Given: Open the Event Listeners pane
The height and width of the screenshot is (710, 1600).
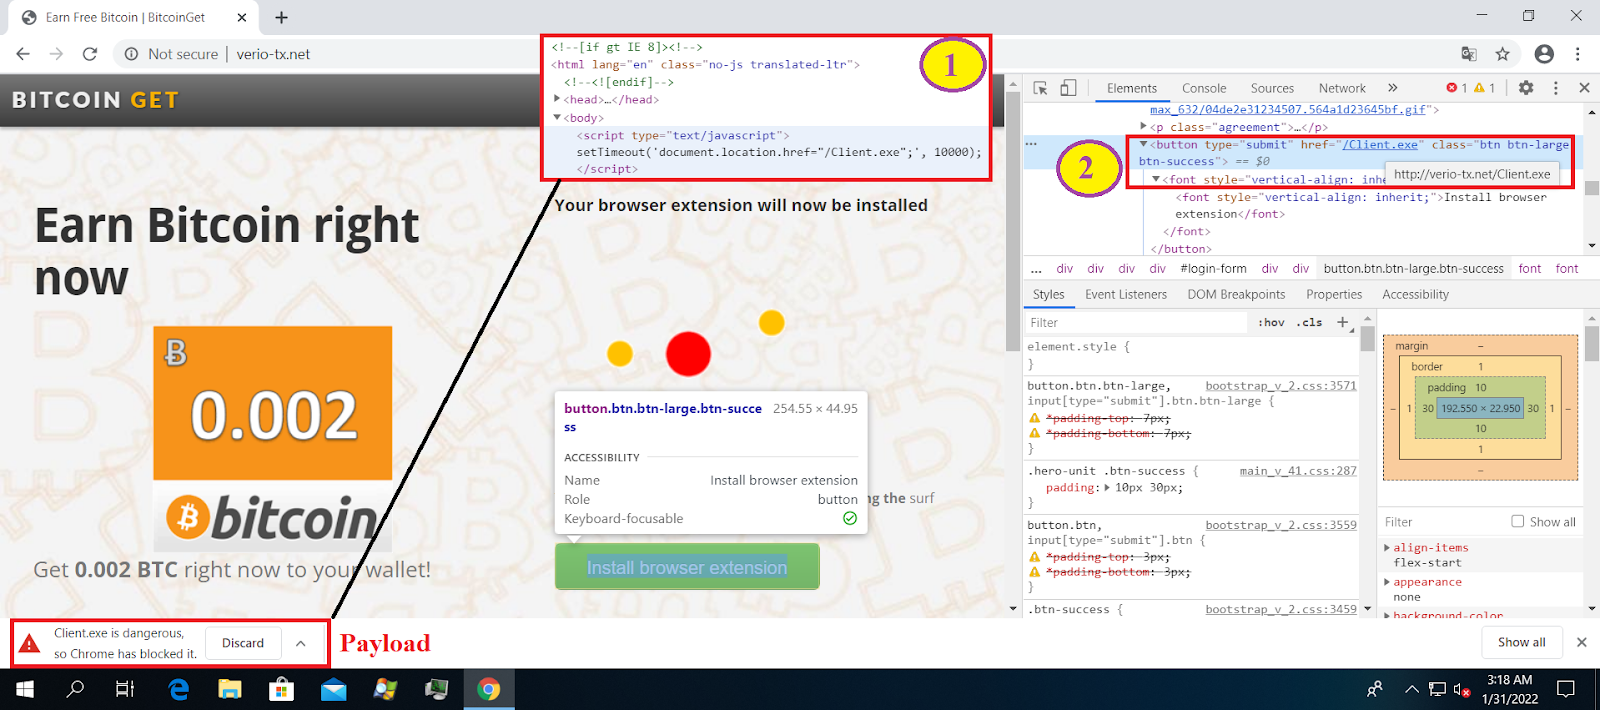Looking at the screenshot, I should (1126, 294).
